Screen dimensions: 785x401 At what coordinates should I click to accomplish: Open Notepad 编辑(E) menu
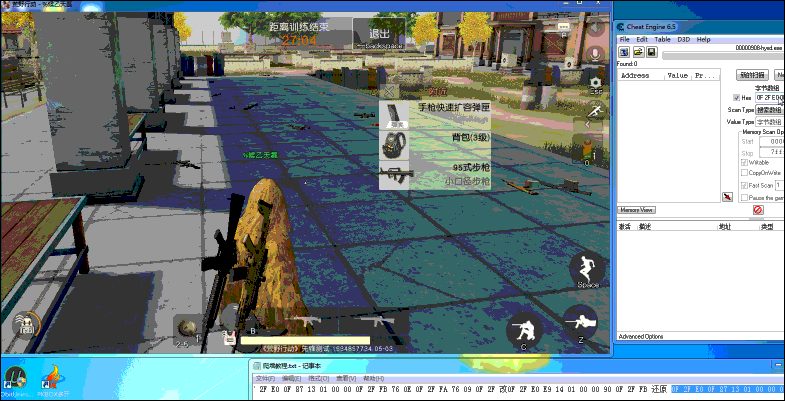coord(291,378)
